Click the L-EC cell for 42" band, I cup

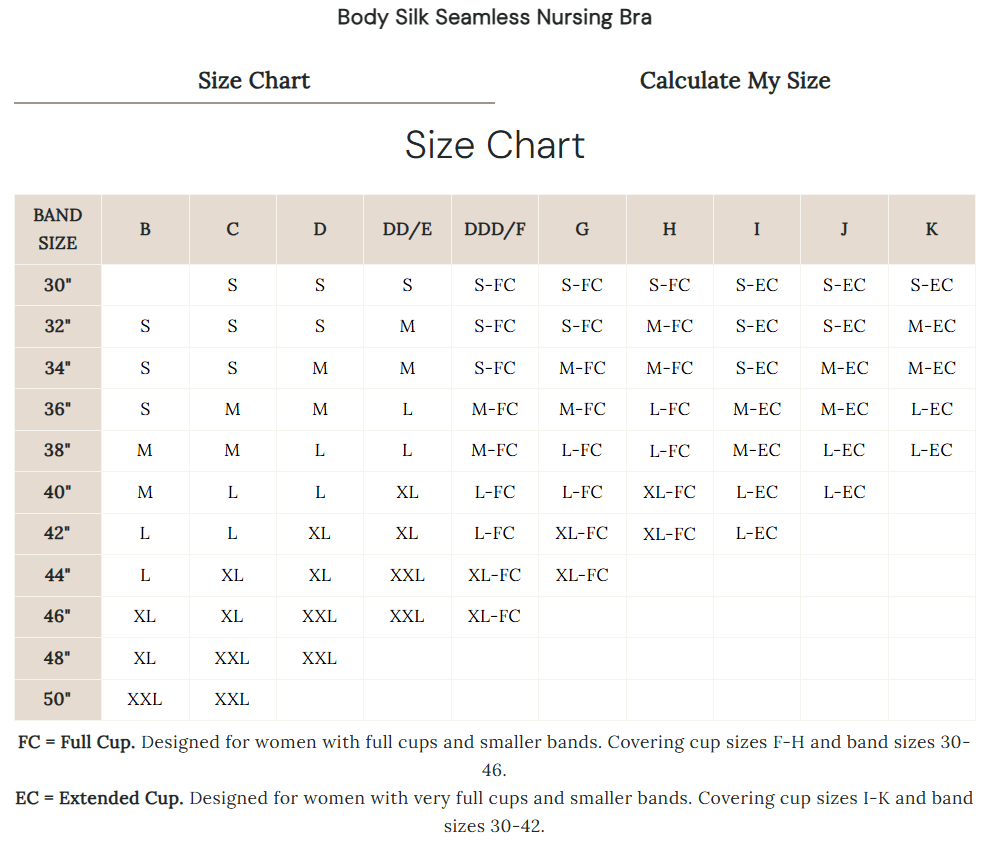756,533
